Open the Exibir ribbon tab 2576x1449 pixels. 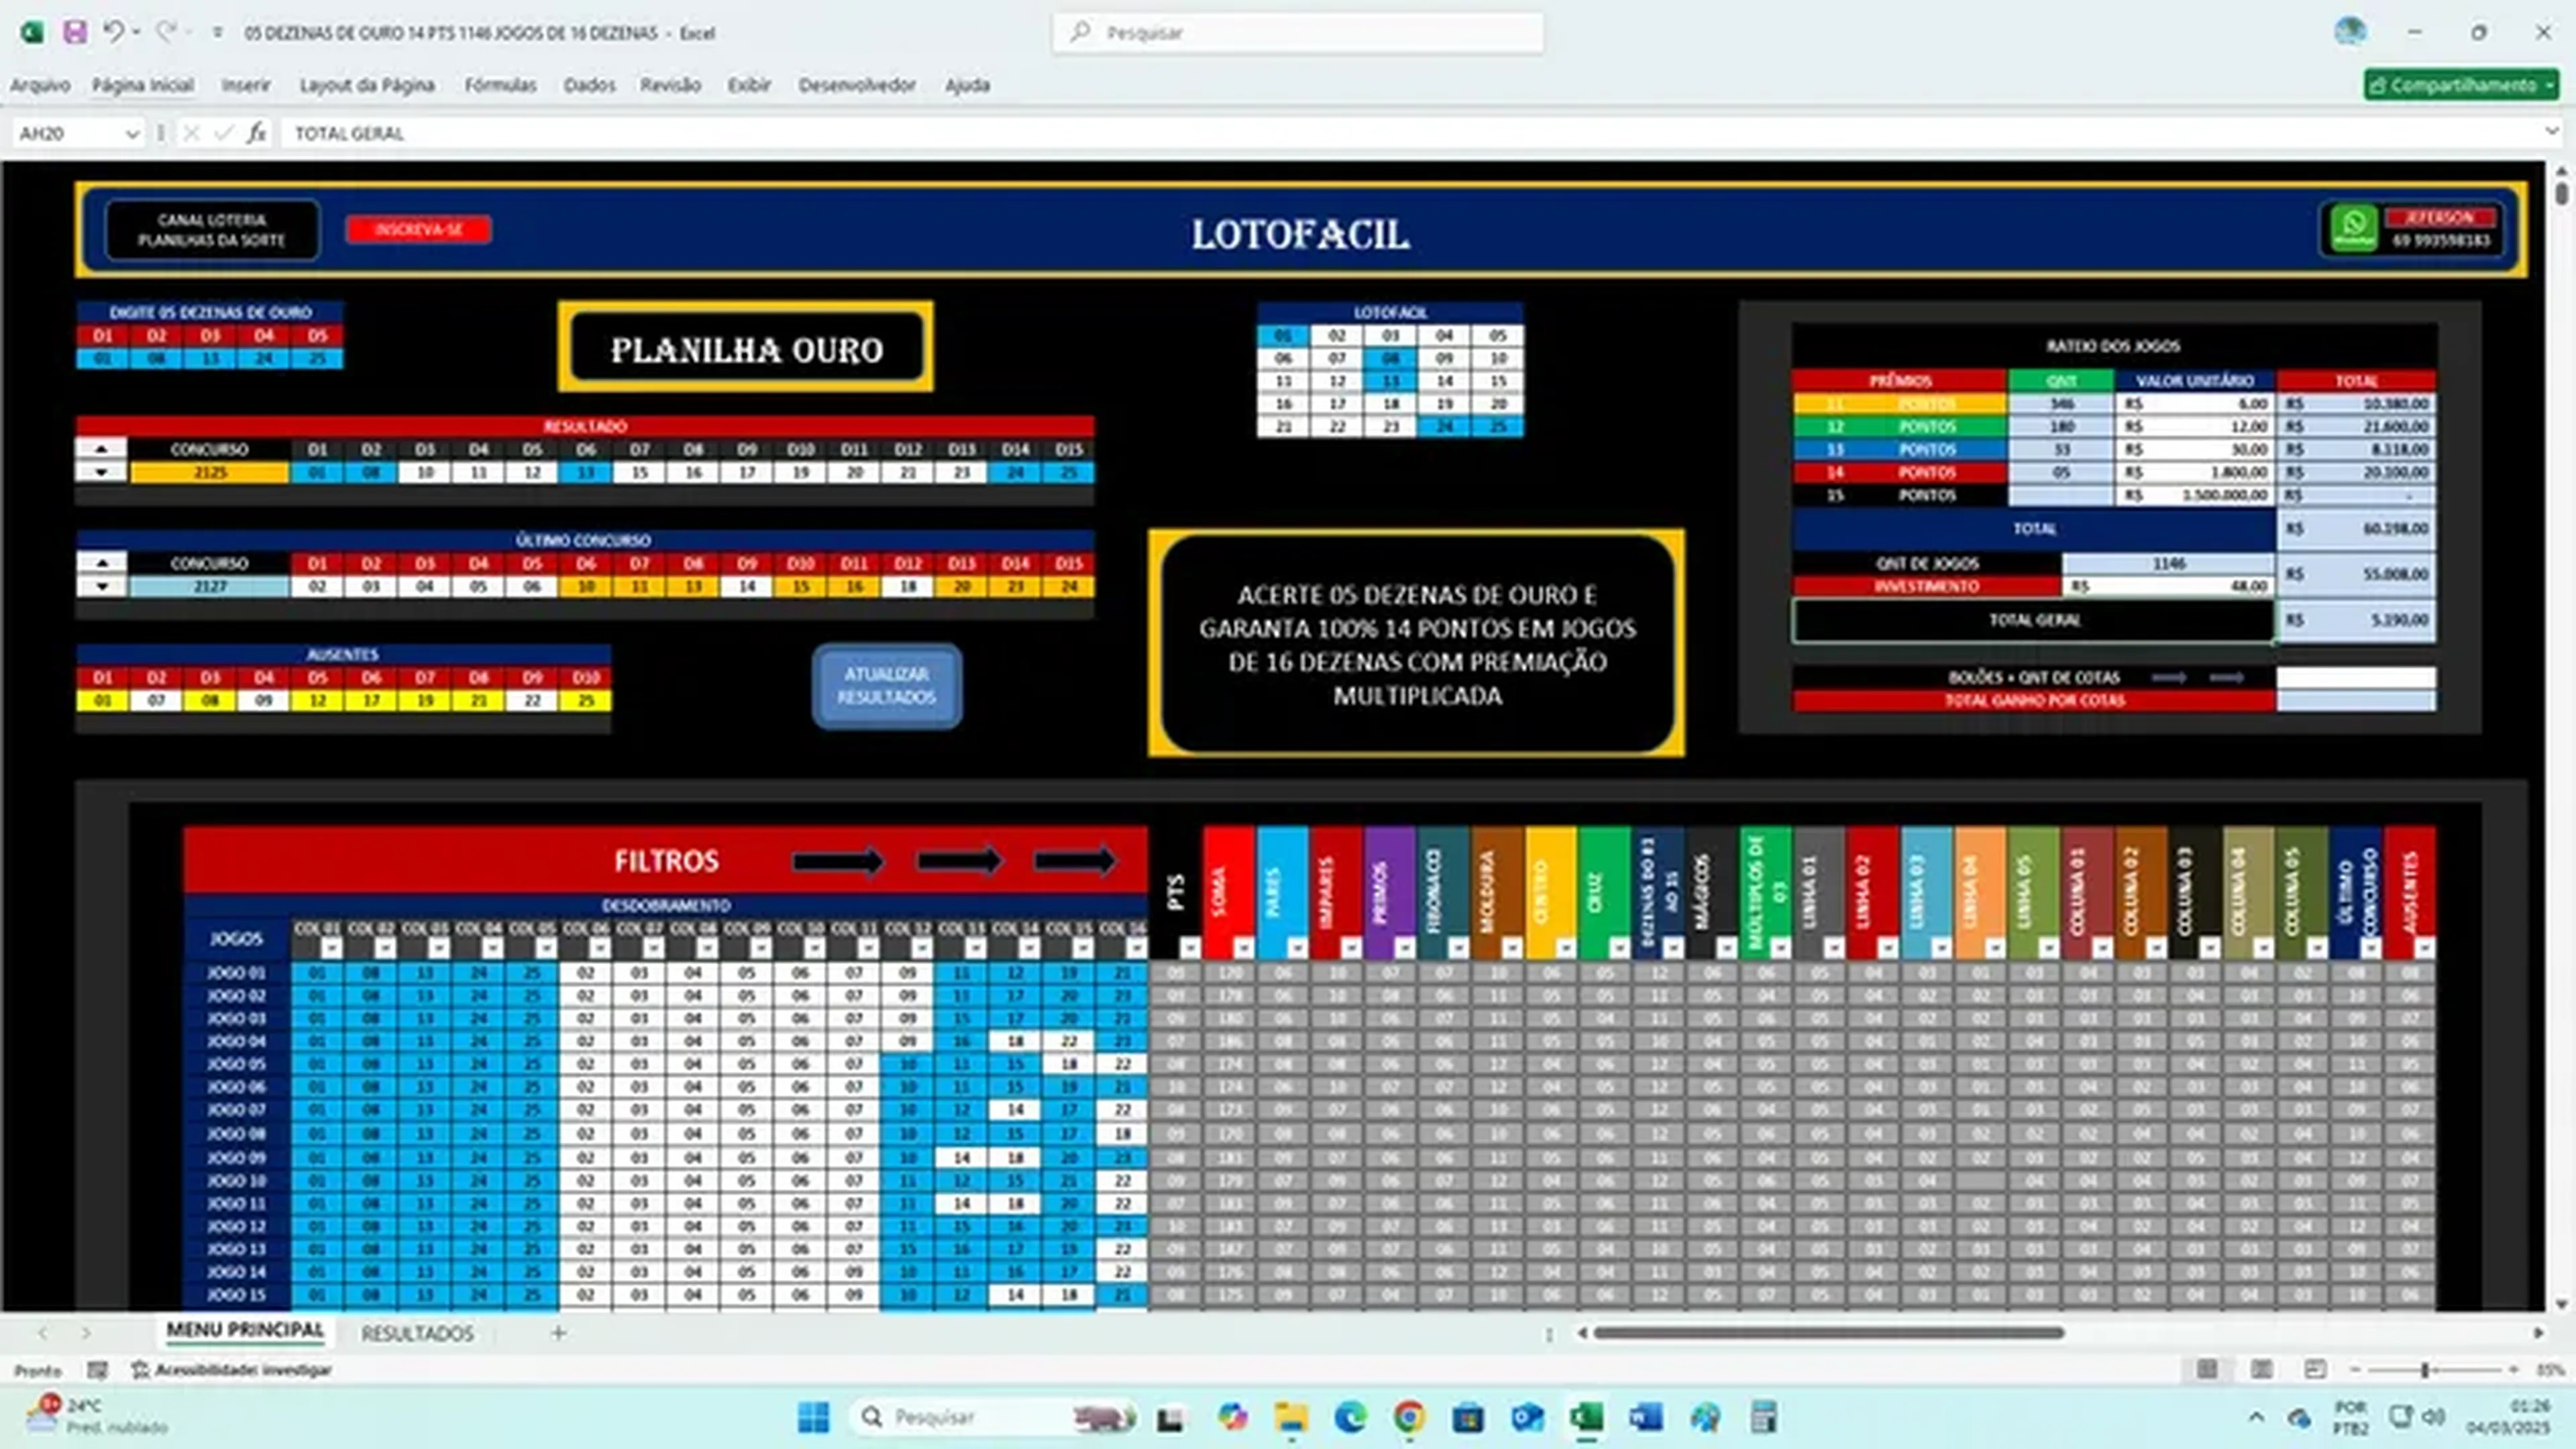pos(749,85)
